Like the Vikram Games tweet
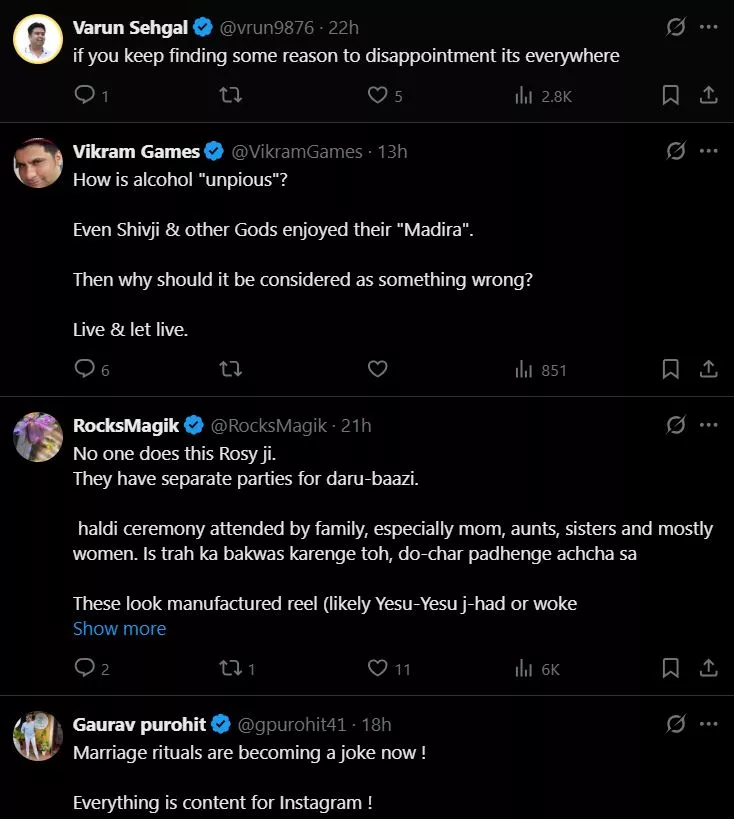The image size is (734, 819). [377, 369]
